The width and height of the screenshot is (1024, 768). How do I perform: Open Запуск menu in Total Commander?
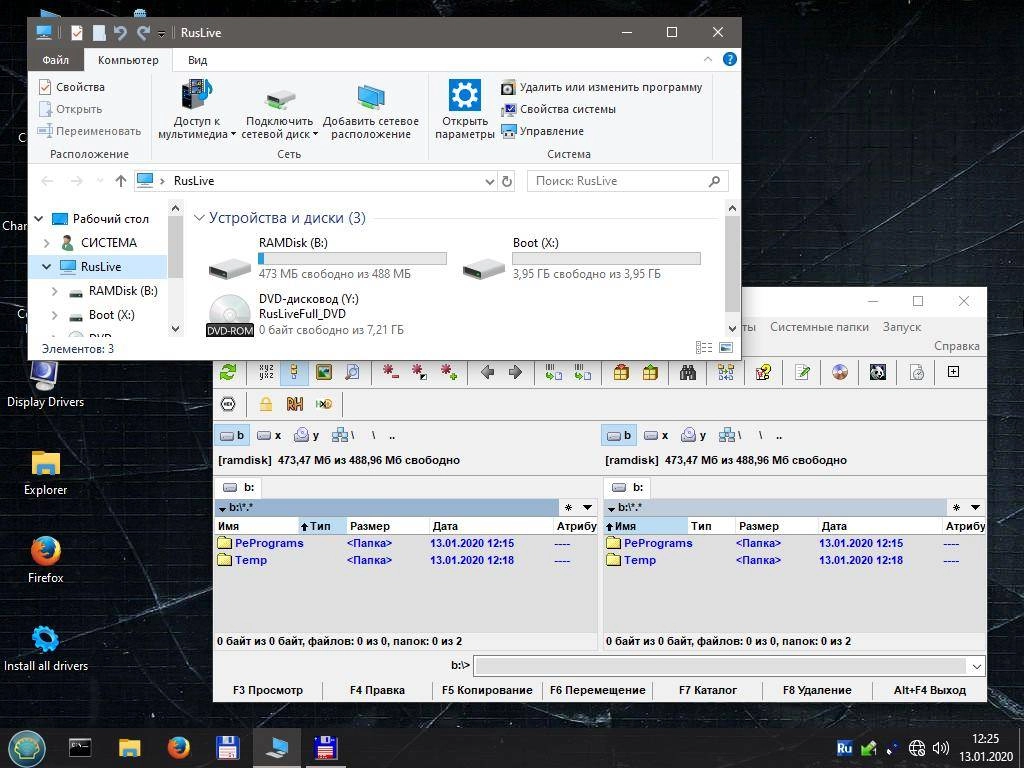tap(902, 327)
